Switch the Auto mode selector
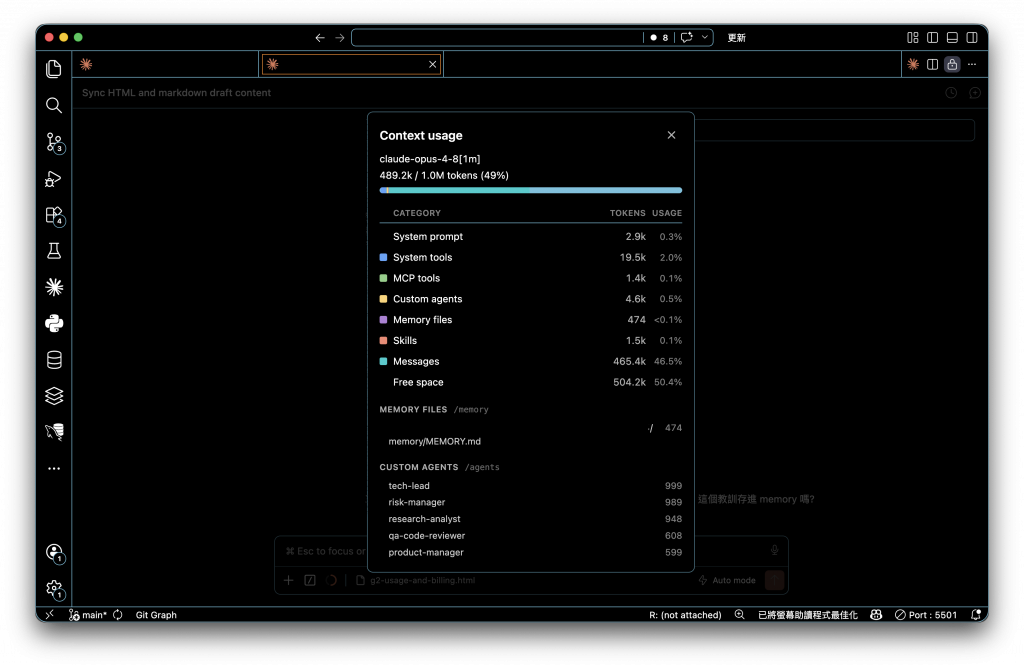 click(x=727, y=580)
